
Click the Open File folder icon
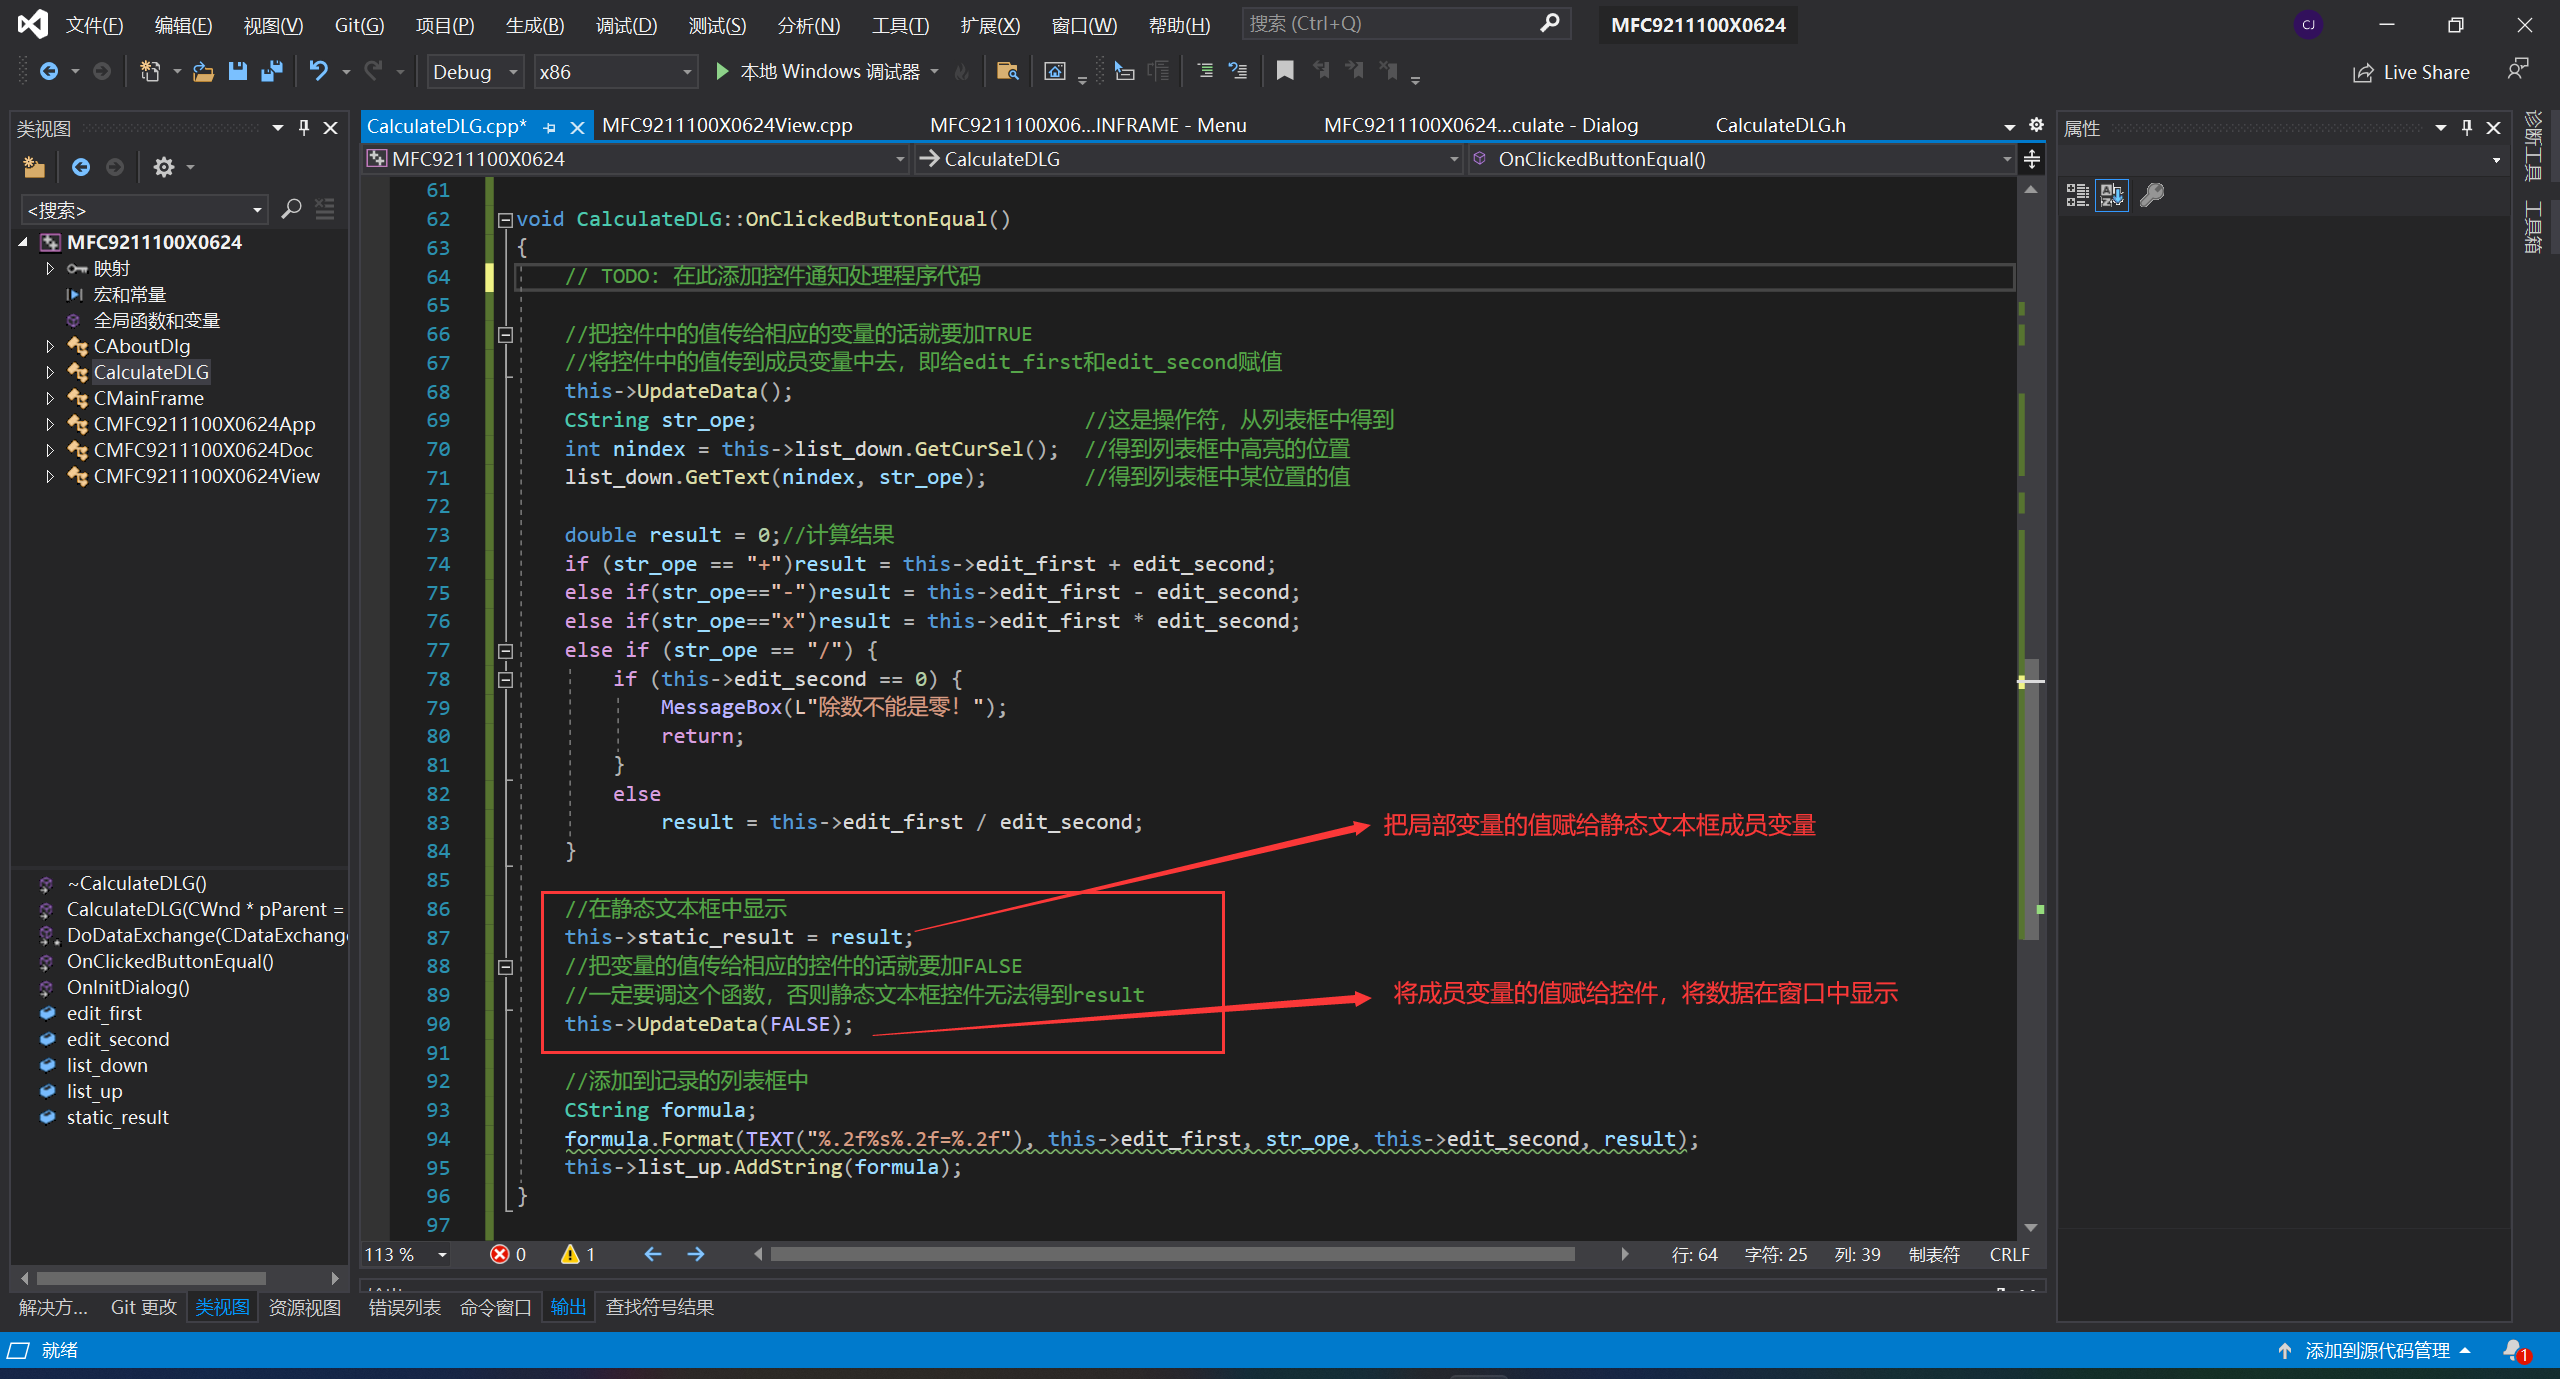203,71
